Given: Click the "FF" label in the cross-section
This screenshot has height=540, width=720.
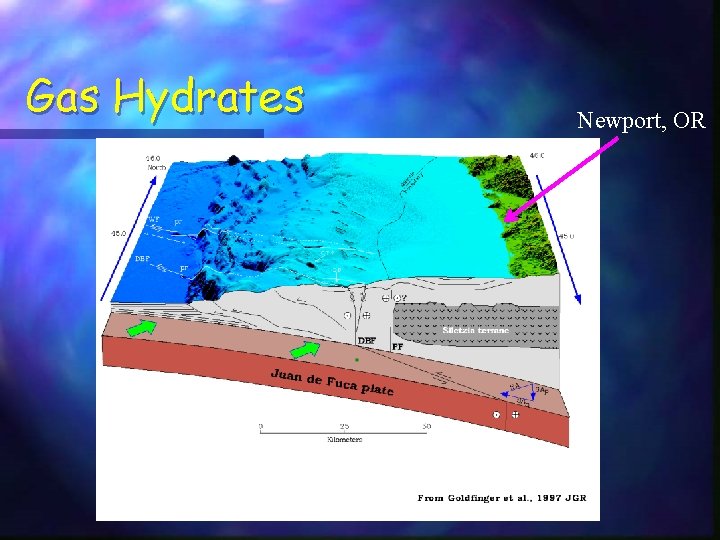Looking at the screenshot, I should click(398, 347).
